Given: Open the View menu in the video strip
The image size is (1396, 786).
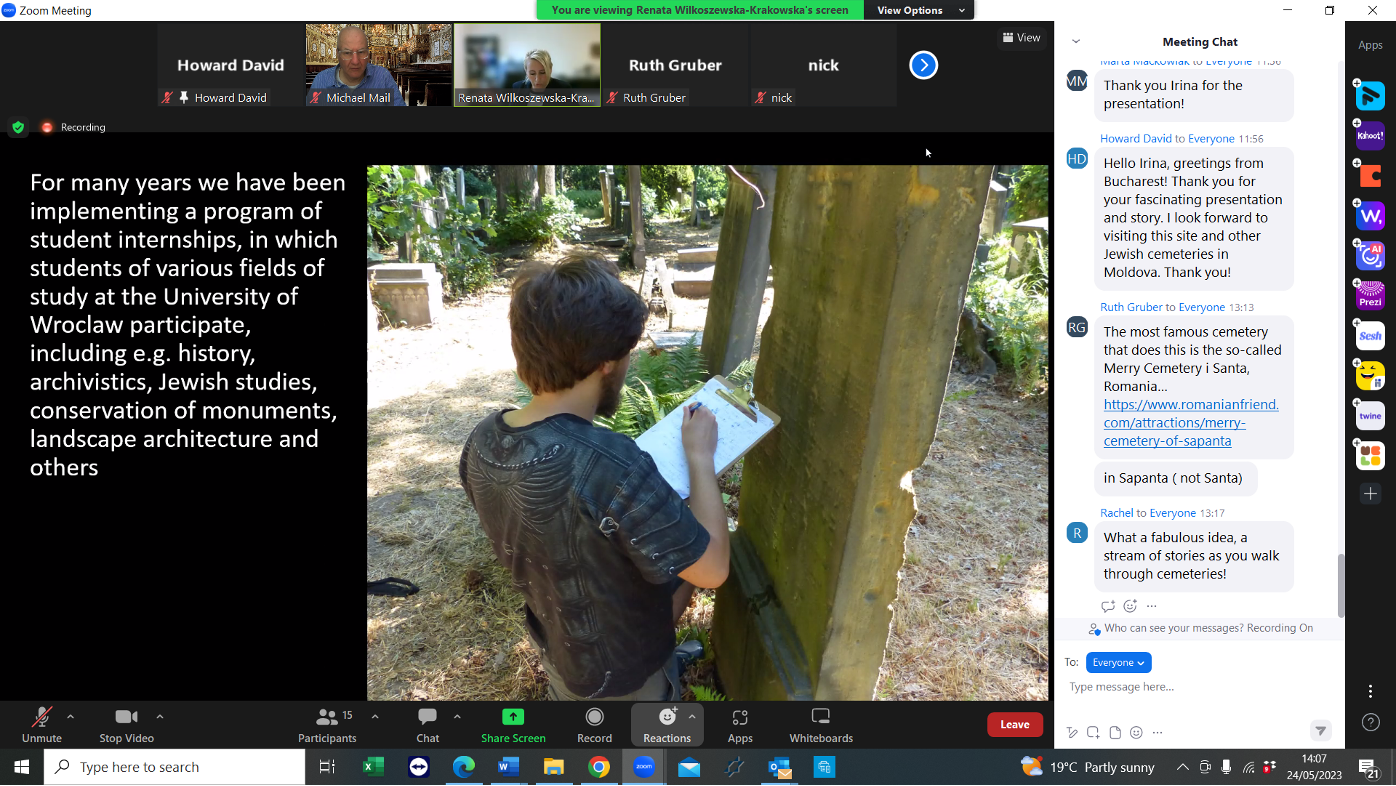Looking at the screenshot, I should (x=1021, y=37).
